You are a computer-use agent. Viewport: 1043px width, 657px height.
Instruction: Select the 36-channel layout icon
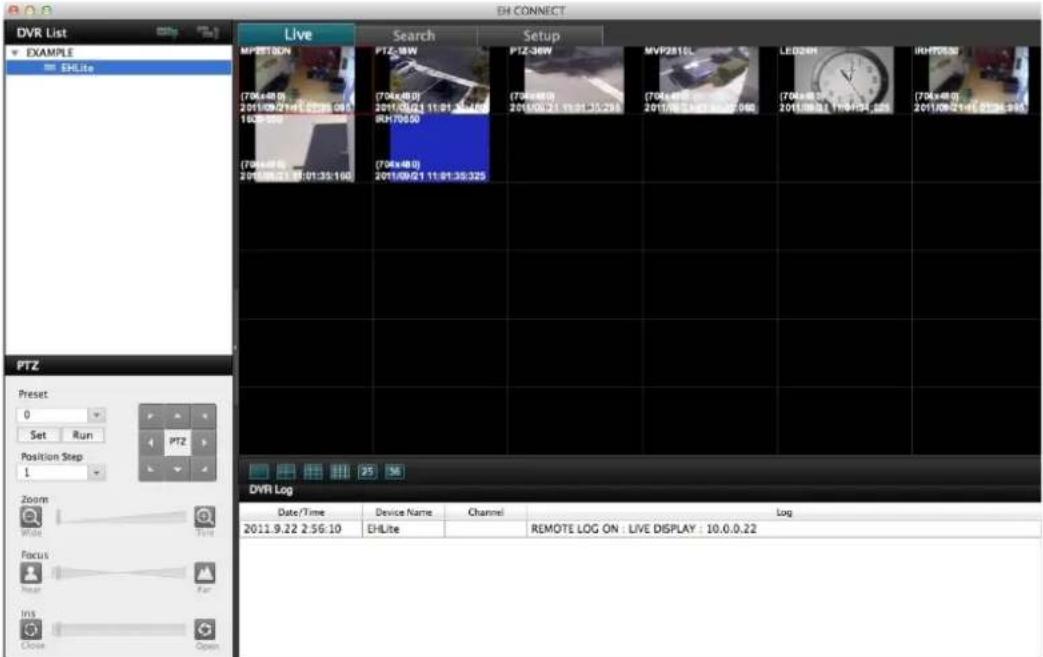394,471
